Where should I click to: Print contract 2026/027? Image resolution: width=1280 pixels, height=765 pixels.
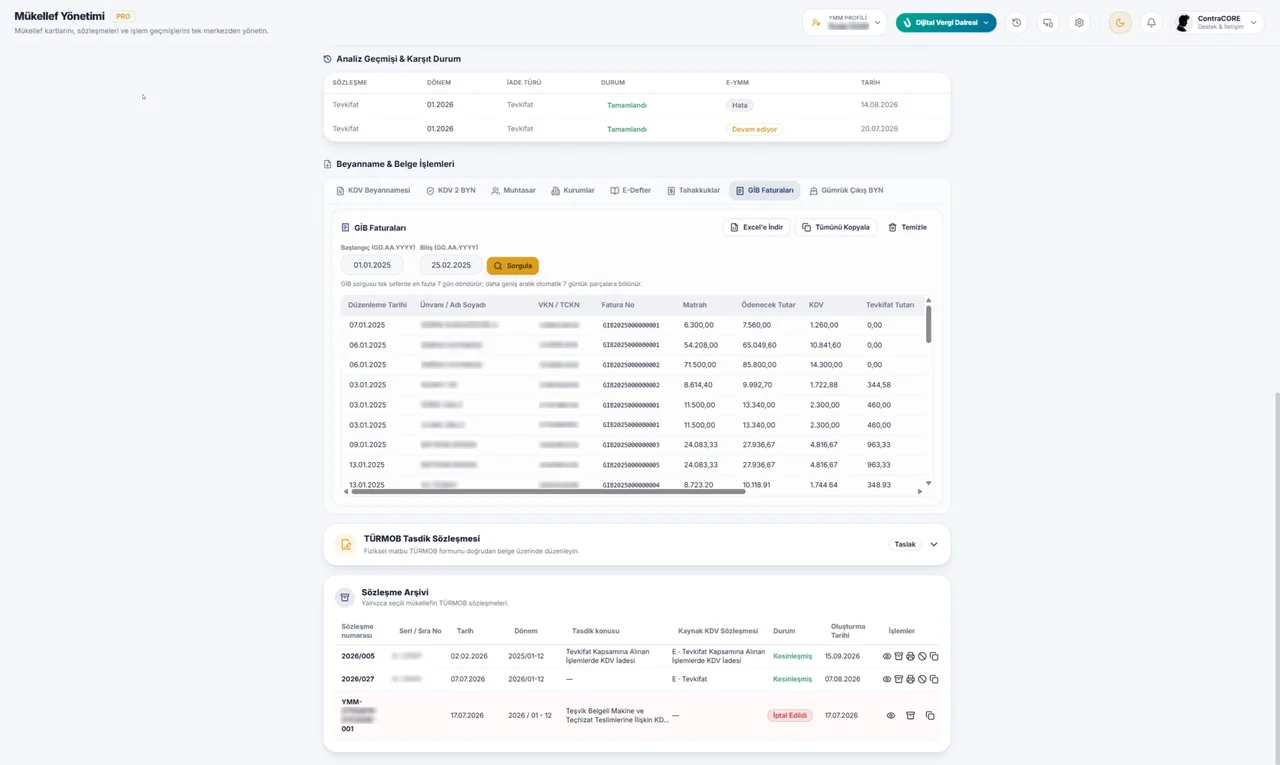tap(910, 679)
